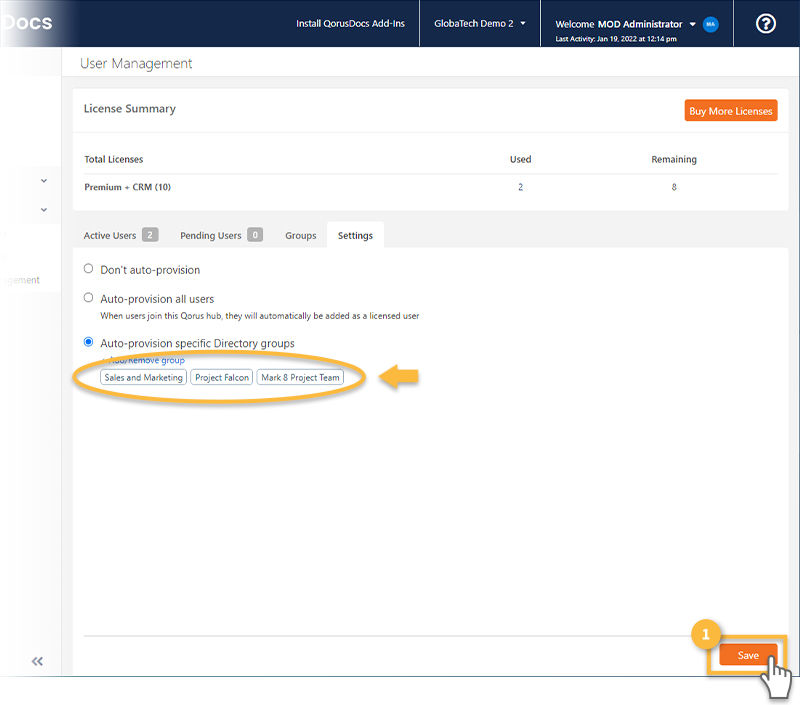Select the Project Falcon group tag
The image size is (800, 705).
[x=222, y=378]
